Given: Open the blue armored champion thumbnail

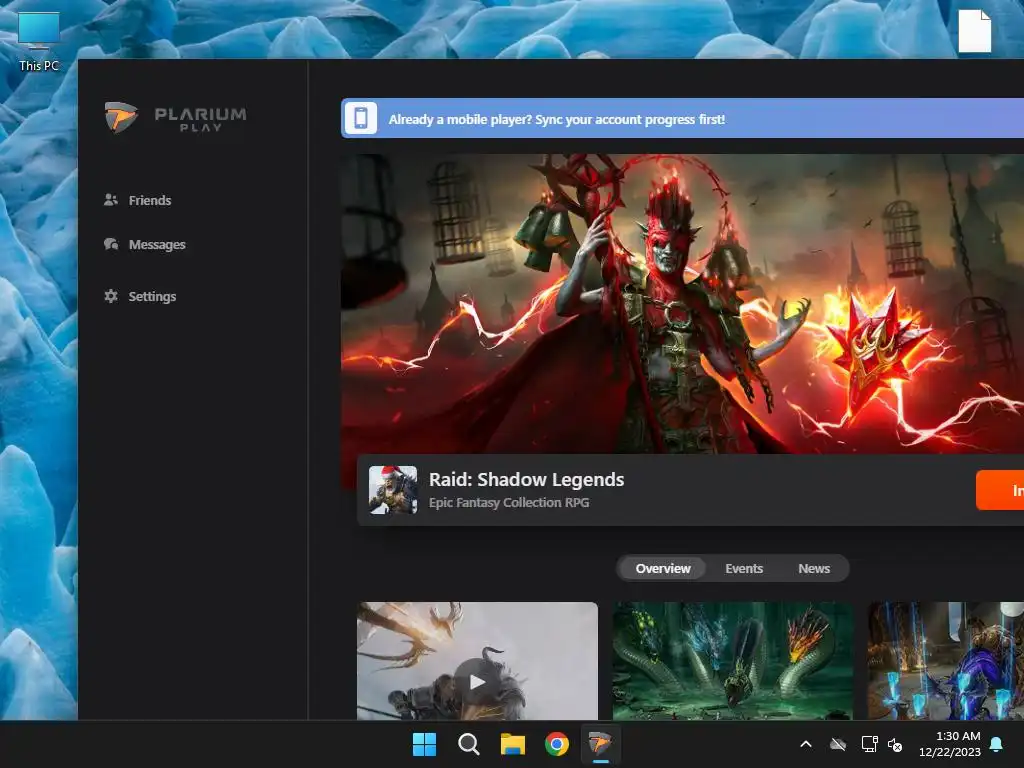Looking at the screenshot, I should [946, 661].
